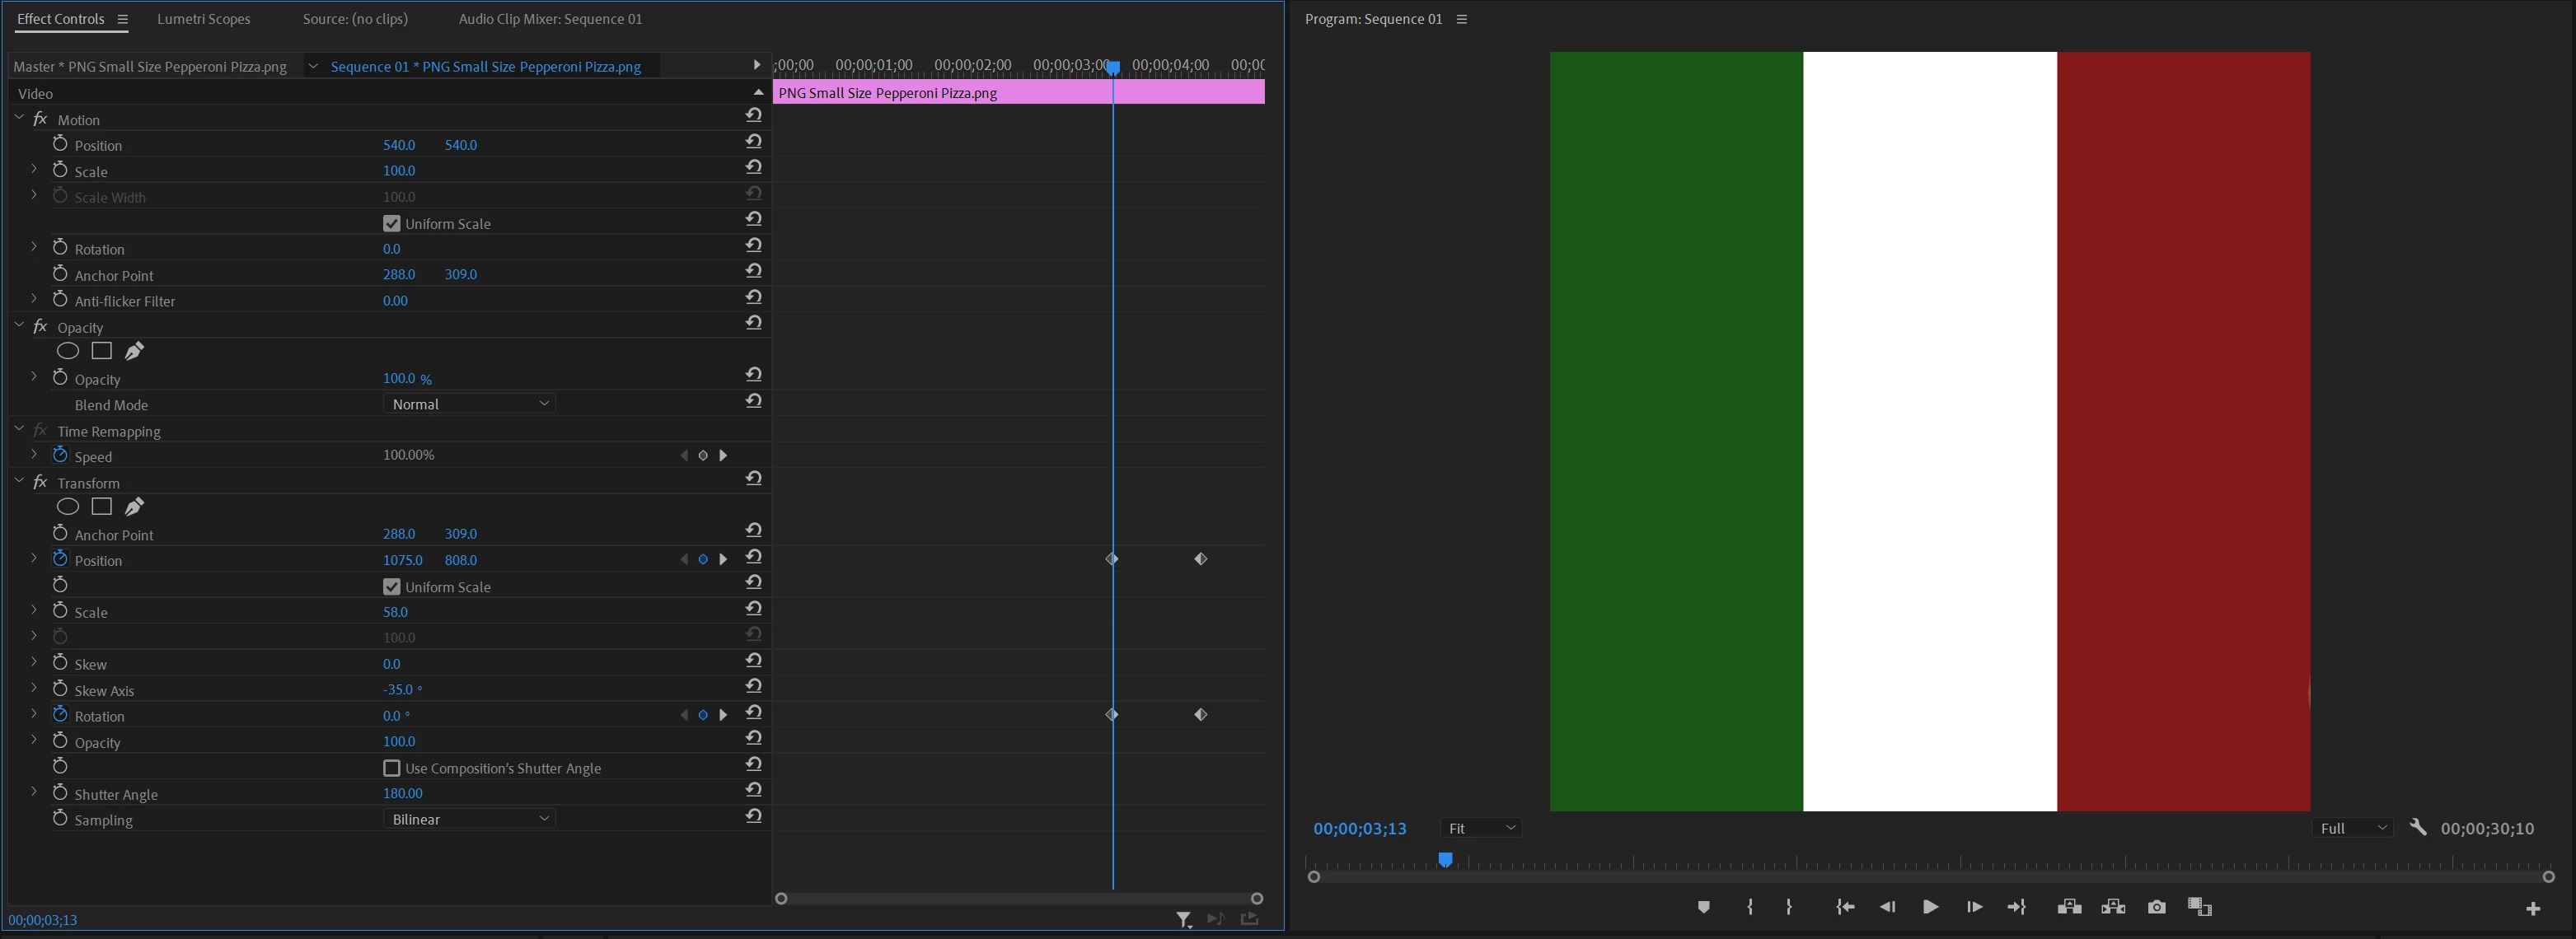The image size is (2576, 939).
Task: Open Audio Clip Mixer tab
Action: [550, 19]
